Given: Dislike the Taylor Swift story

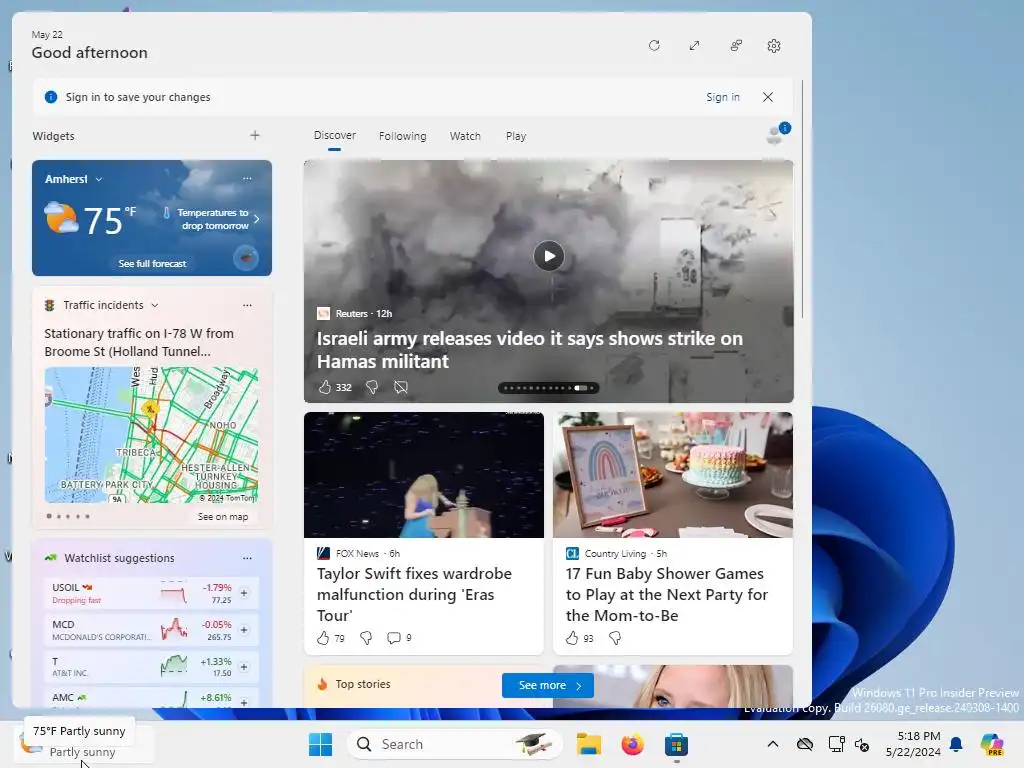Looking at the screenshot, I should (366, 638).
